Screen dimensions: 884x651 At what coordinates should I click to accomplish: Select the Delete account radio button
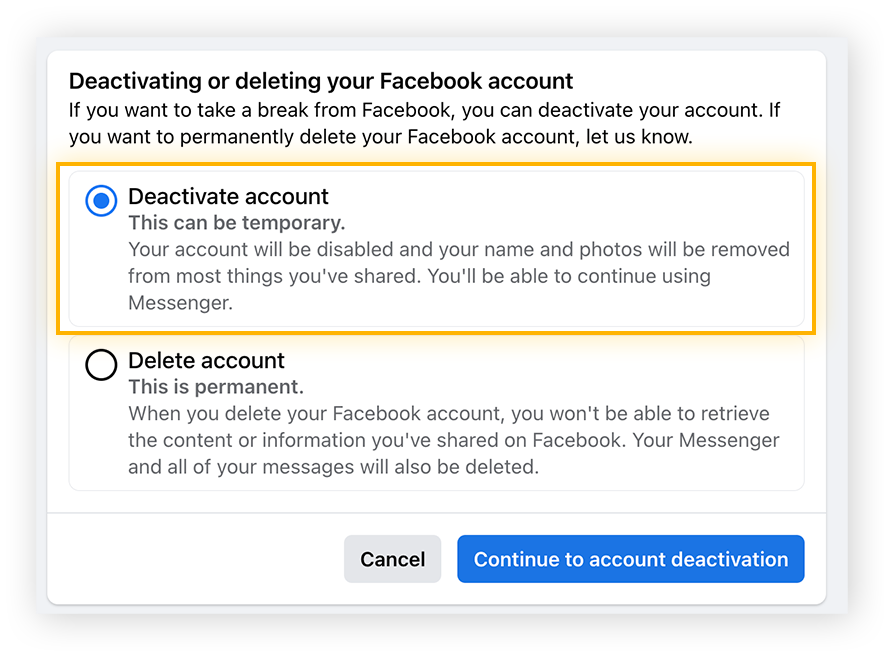coord(101,364)
